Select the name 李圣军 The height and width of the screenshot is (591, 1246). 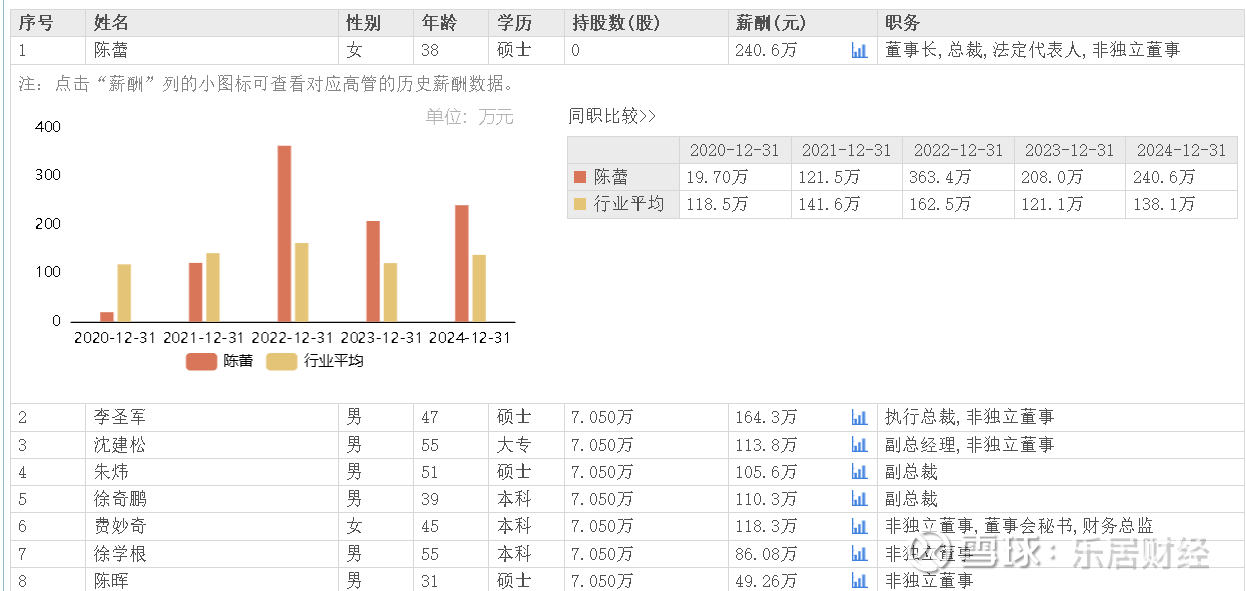[x=120, y=417]
